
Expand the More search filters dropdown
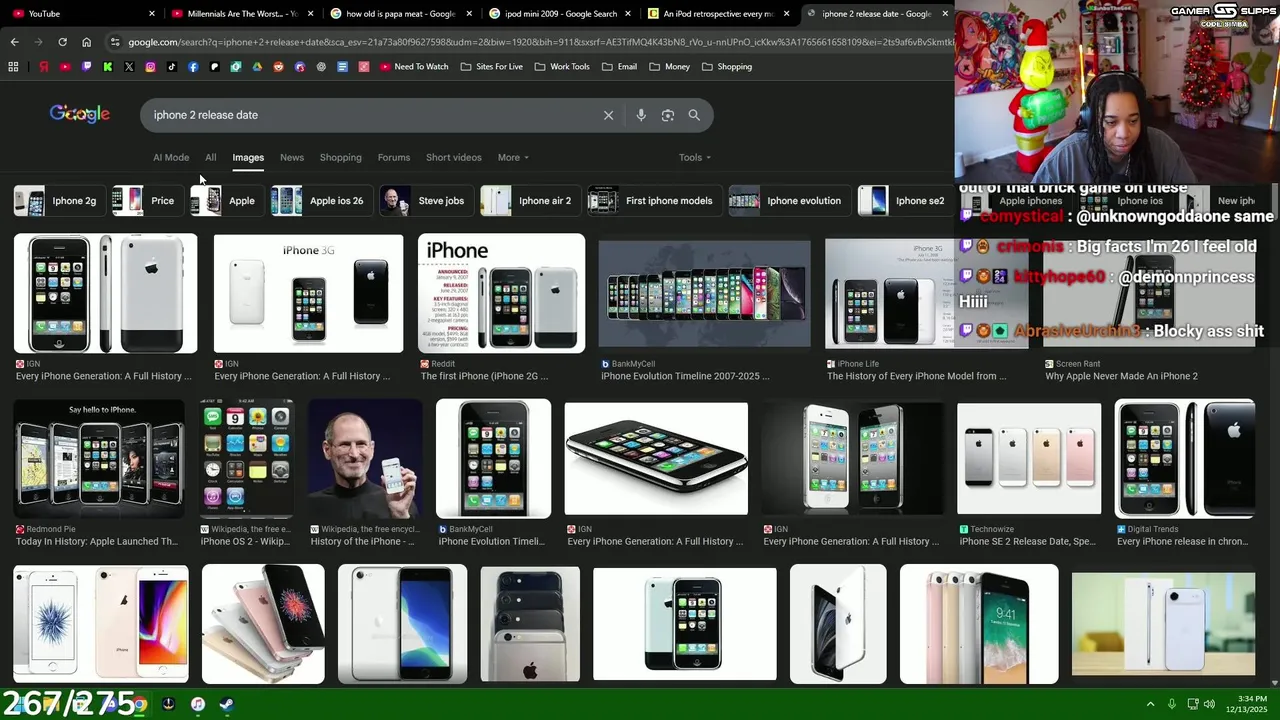click(x=513, y=157)
